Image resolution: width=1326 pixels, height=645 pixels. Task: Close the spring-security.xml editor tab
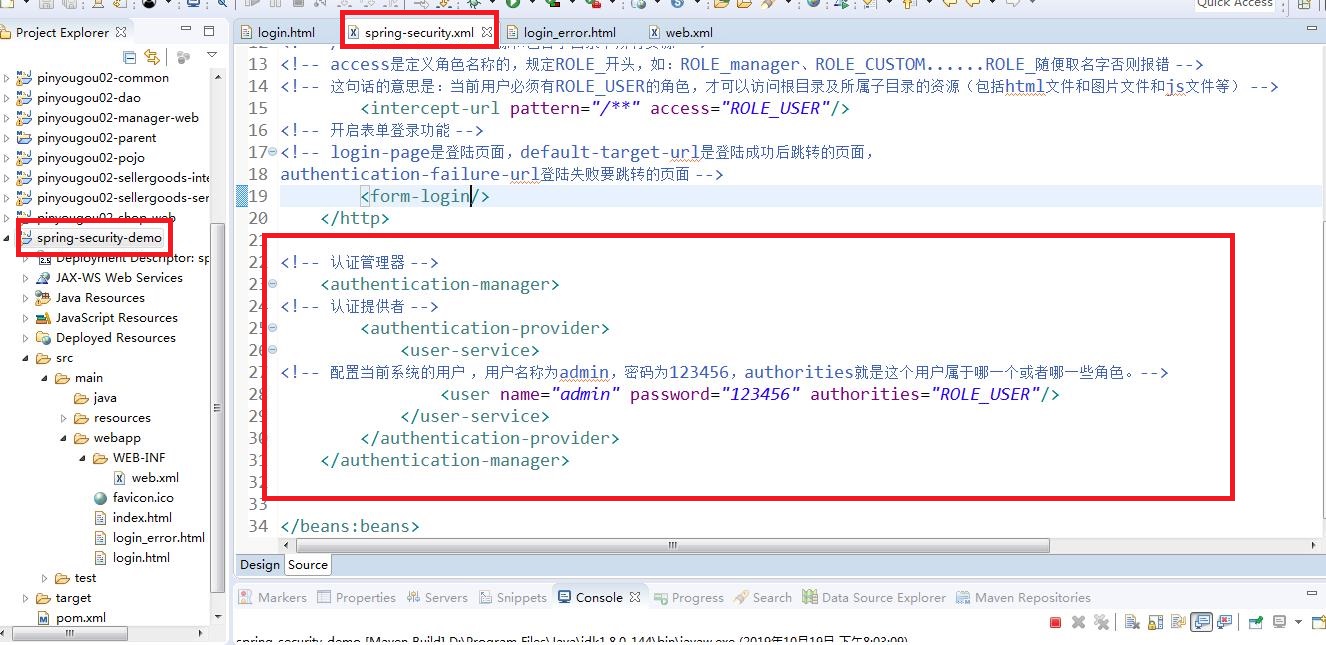pyautogui.click(x=487, y=32)
